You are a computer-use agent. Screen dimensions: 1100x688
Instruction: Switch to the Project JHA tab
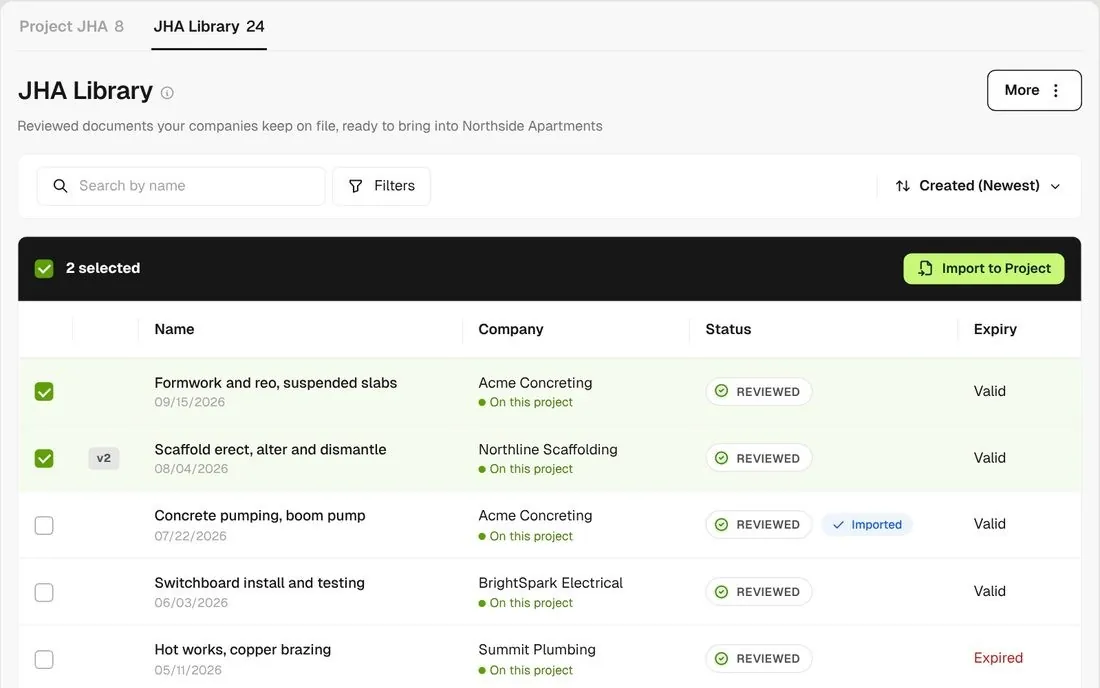72,27
